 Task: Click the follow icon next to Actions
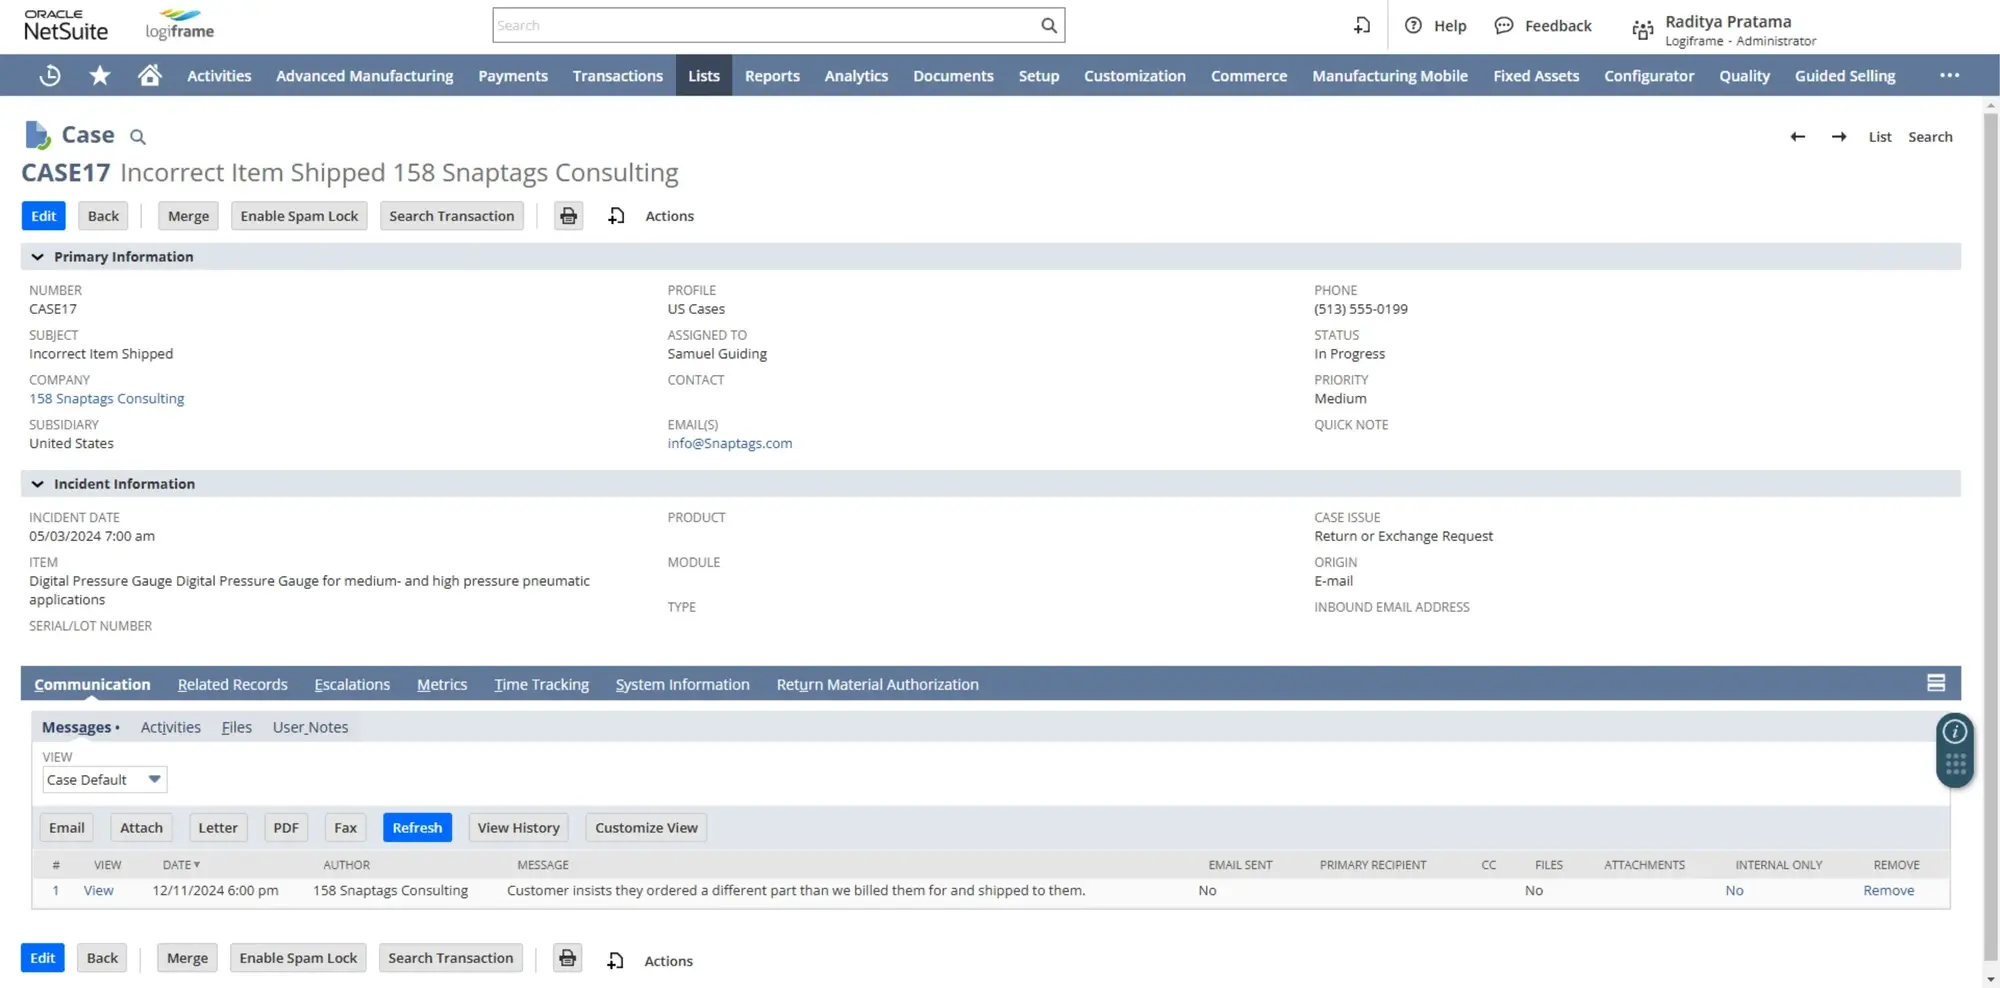coord(616,215)
